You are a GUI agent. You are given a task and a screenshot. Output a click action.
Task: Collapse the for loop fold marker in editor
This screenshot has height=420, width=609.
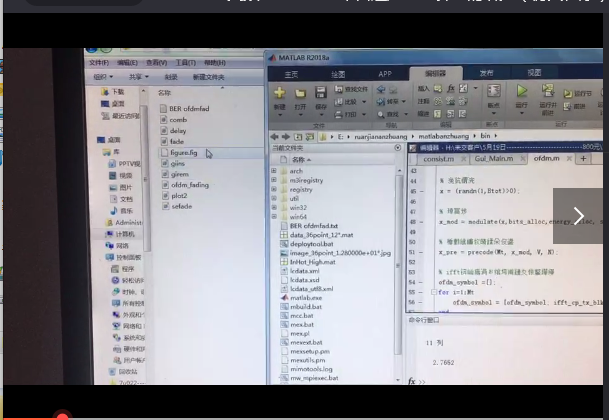tap(434, 292)
